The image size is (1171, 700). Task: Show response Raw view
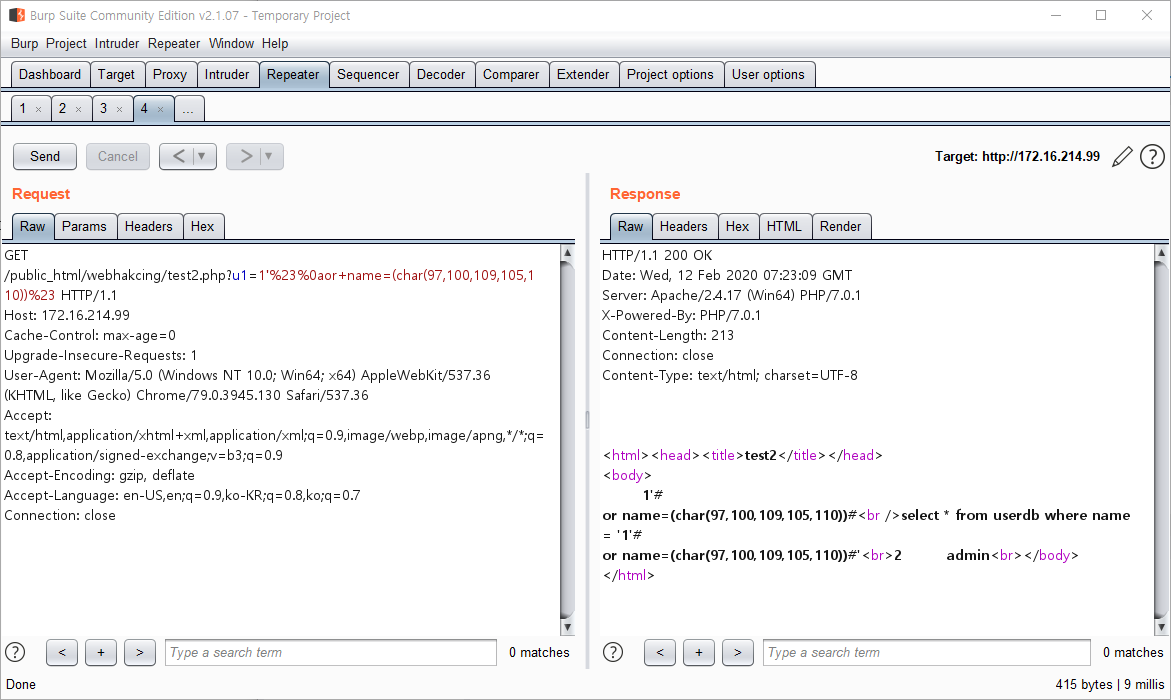pos(630,226)
